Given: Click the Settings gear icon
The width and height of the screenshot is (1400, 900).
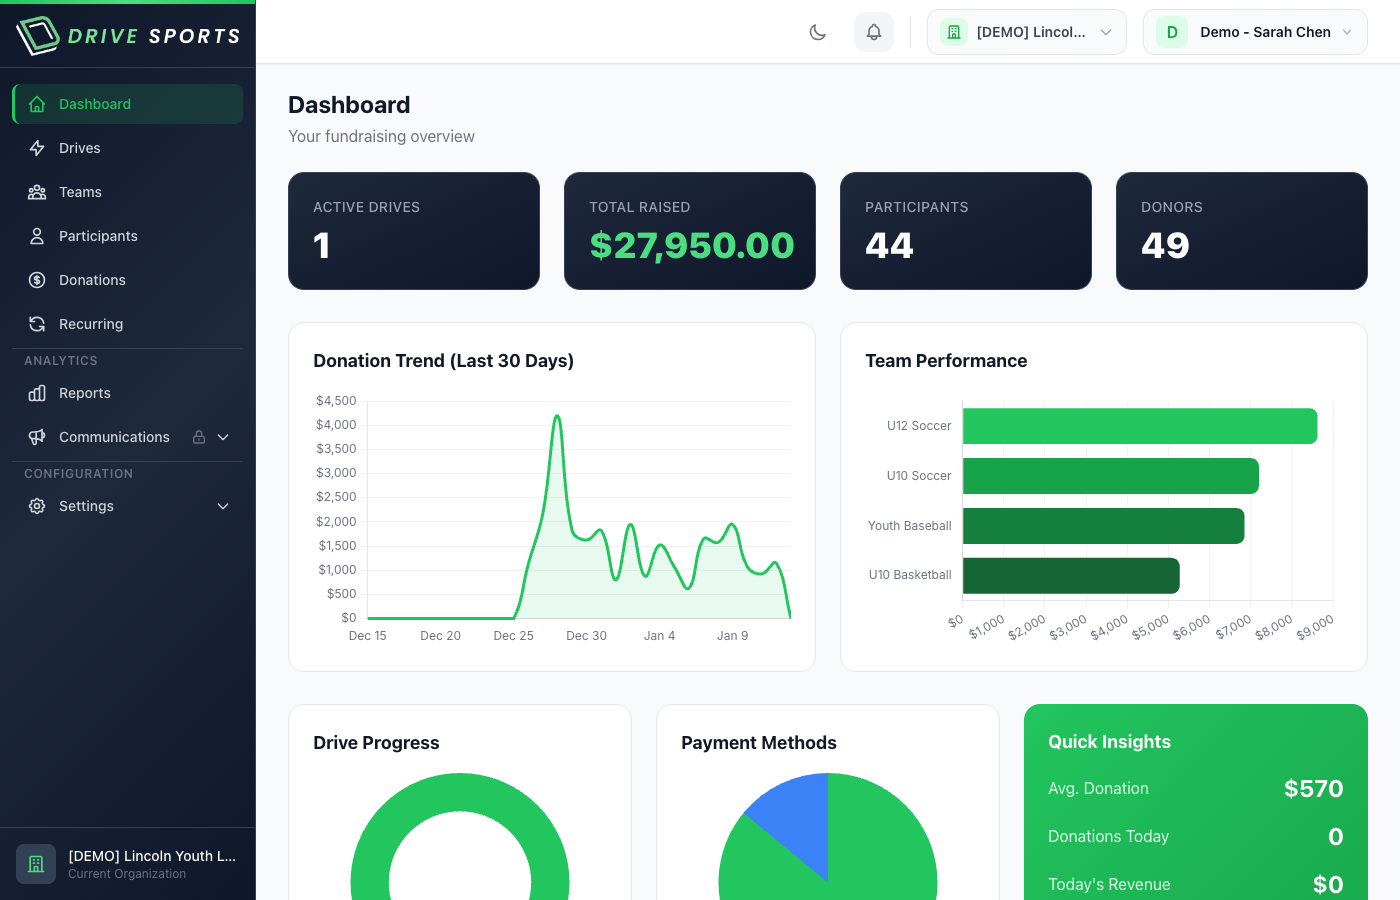Looking at the screenshot, I should 37,506.
